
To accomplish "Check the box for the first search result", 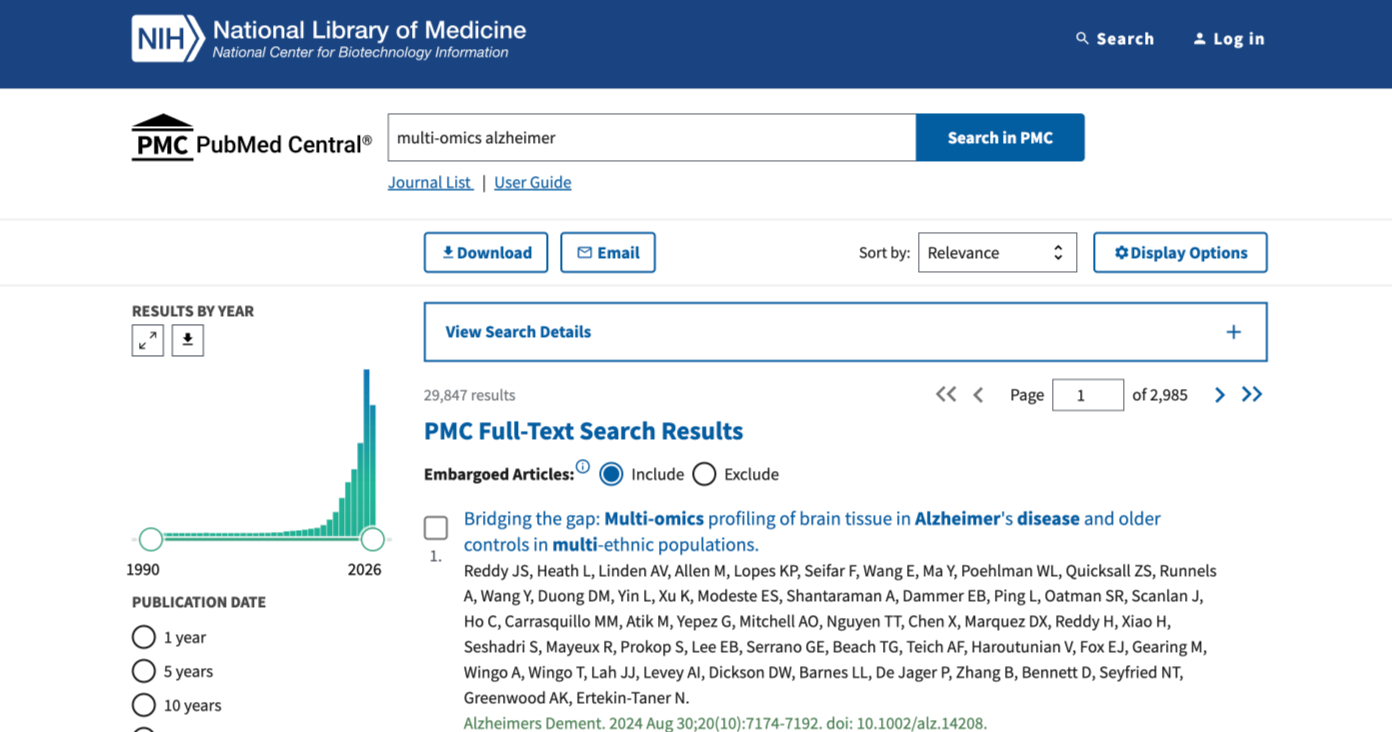I will point(436,527).
